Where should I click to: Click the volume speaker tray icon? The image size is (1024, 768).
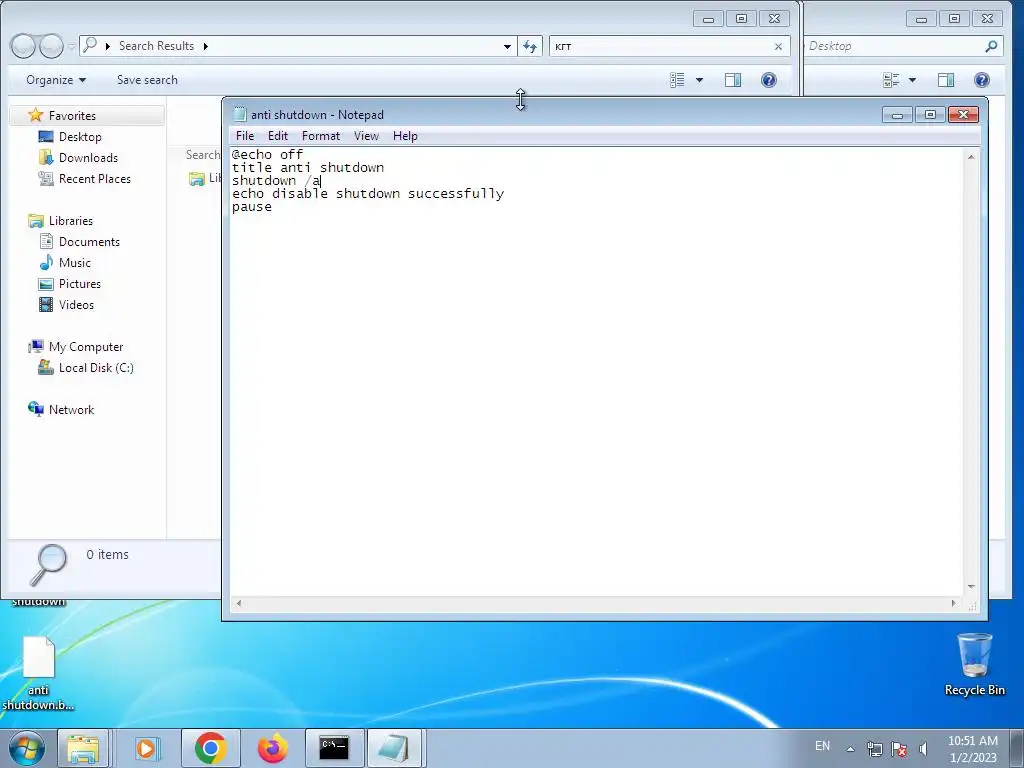(923, 749)
